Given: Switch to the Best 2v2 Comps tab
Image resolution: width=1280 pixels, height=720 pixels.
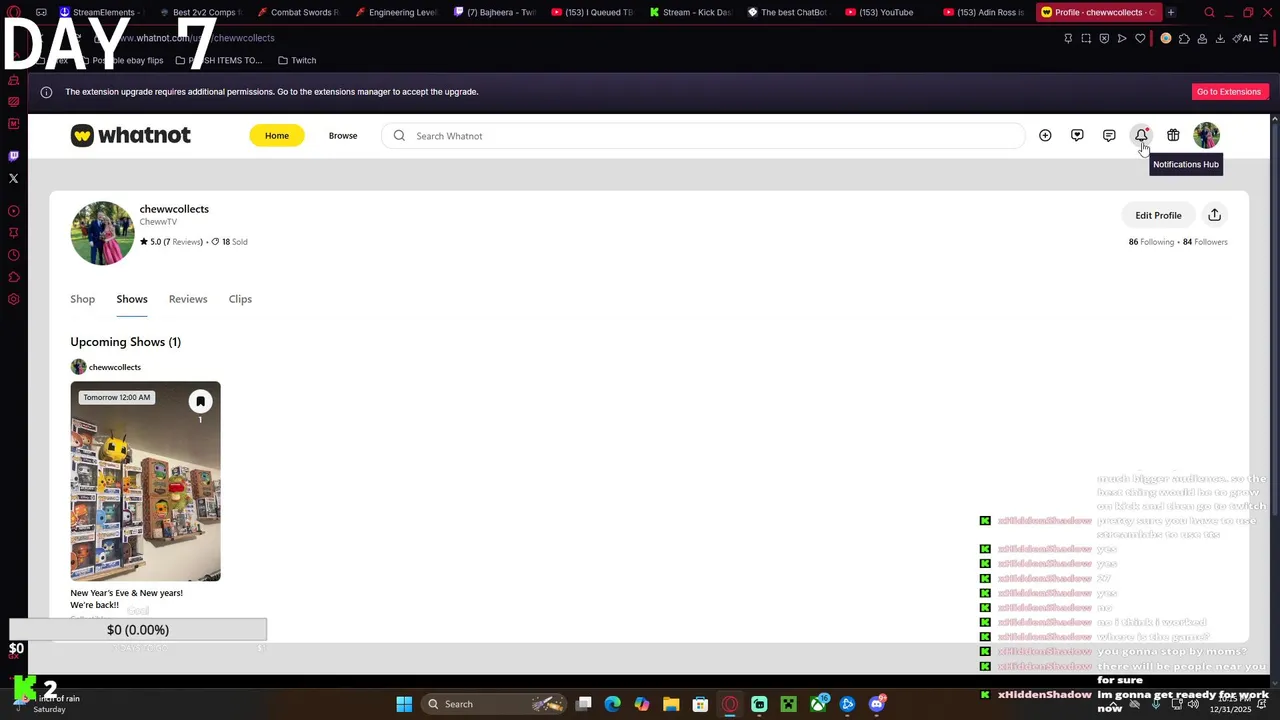Looking at the screenshot, I should (x=200, y=12).
